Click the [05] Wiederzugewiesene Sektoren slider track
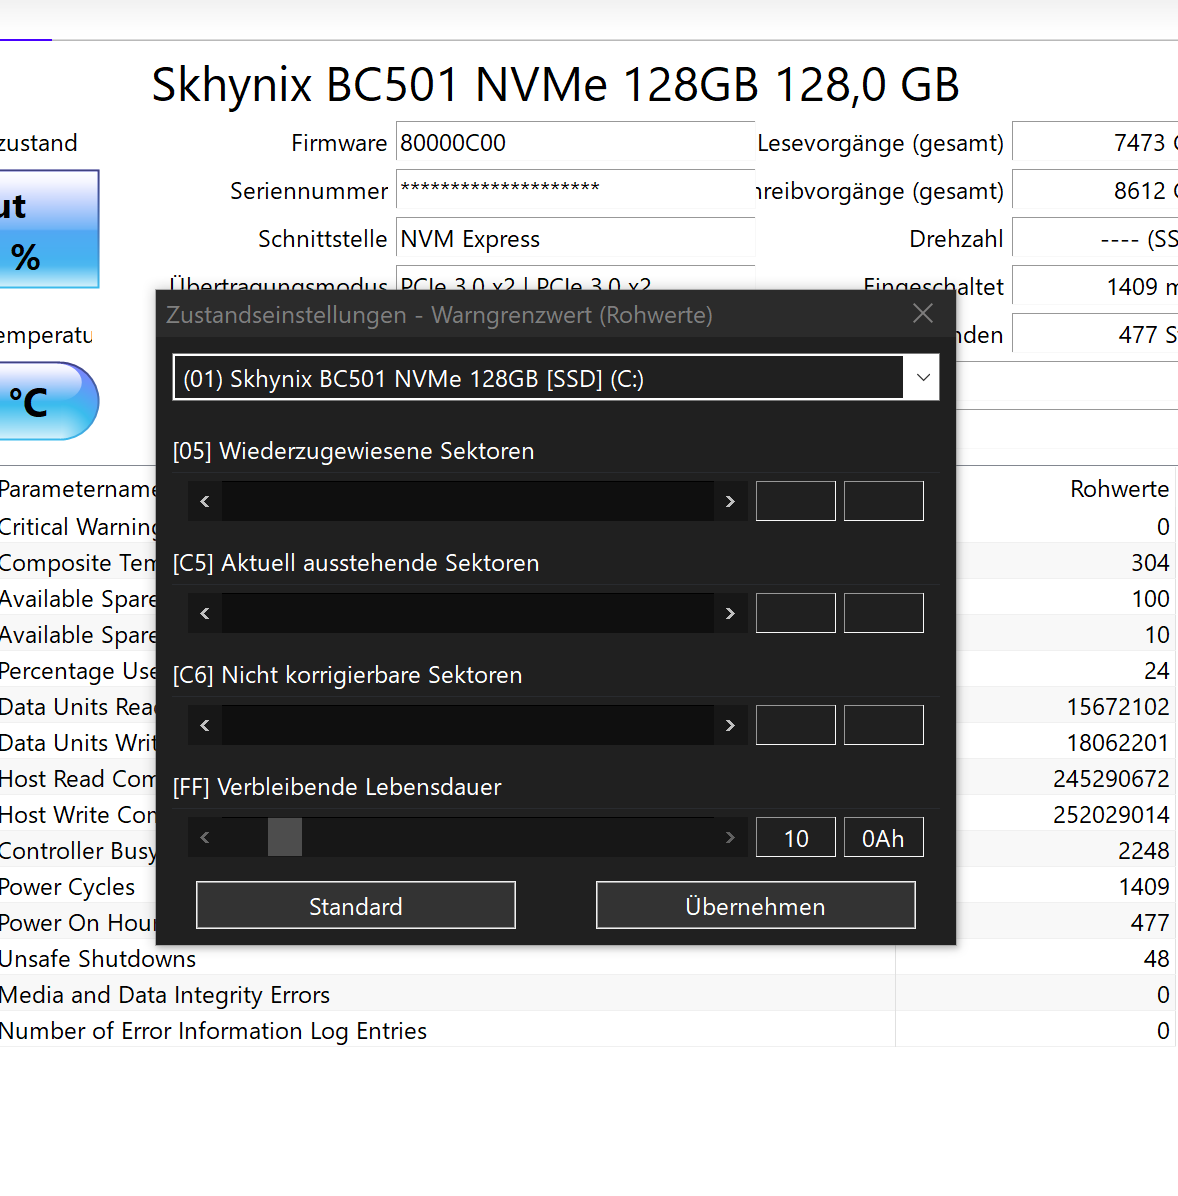Screen dimensions: 1178x1196 point(468,501)
